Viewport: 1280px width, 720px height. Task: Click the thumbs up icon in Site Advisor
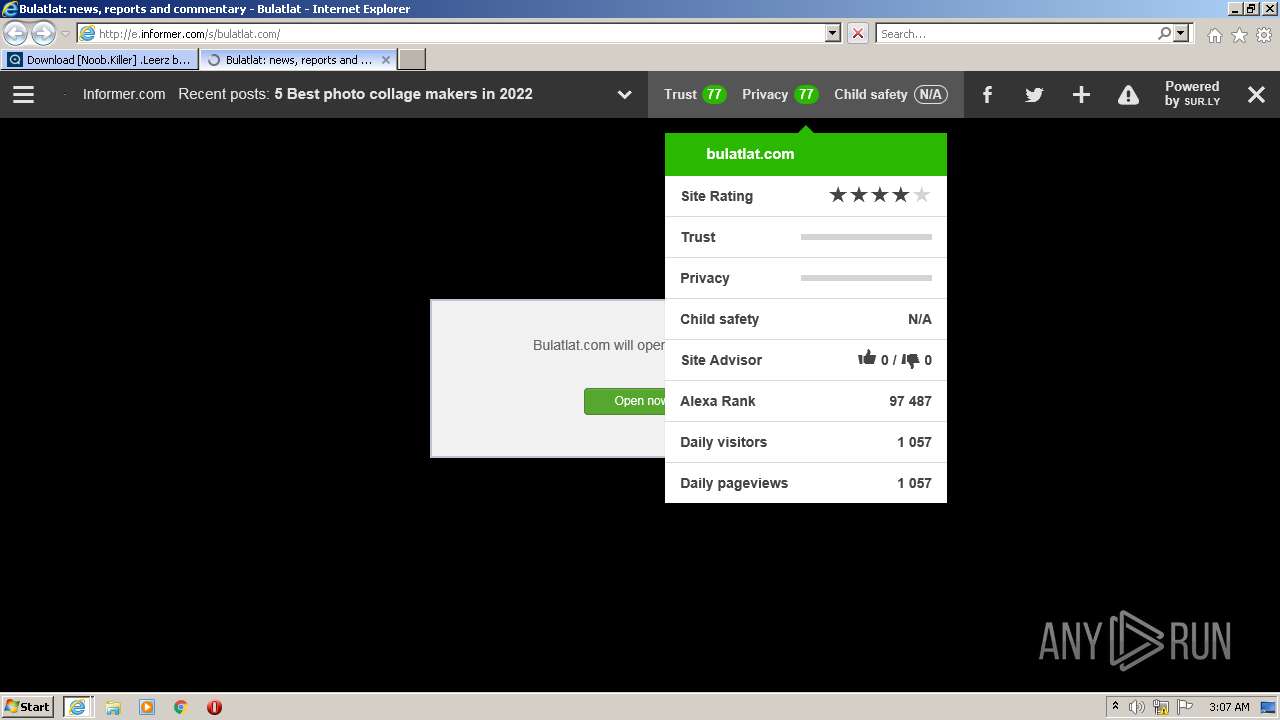pos(866,358)
